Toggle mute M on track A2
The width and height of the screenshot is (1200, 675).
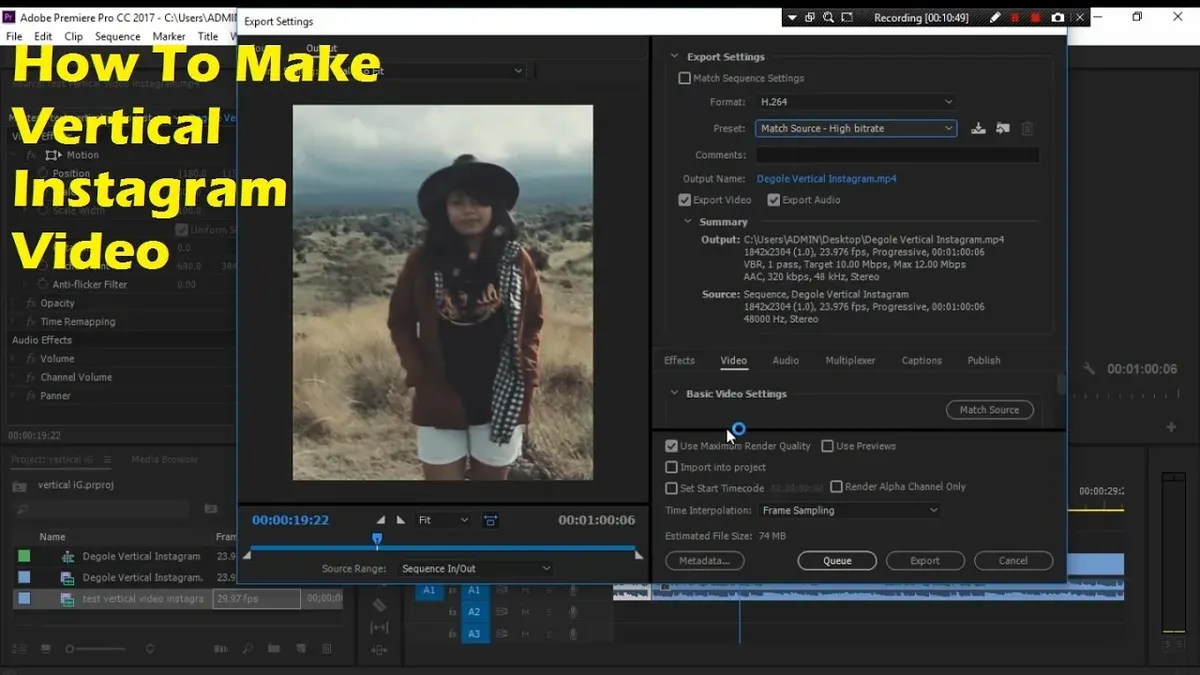pyautogui.click(x=525, y=612)
